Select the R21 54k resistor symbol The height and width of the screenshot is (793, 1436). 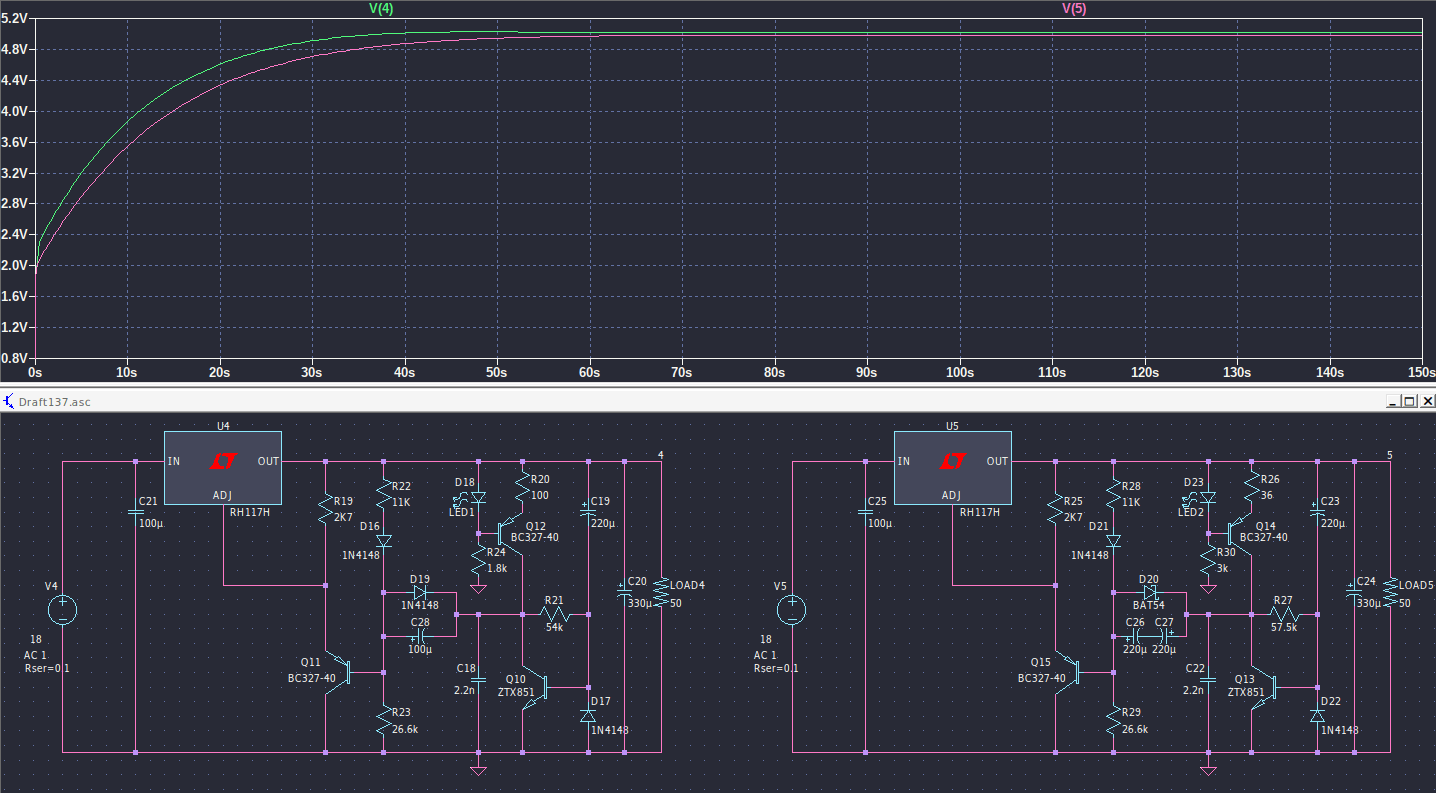tap(556, 614)
